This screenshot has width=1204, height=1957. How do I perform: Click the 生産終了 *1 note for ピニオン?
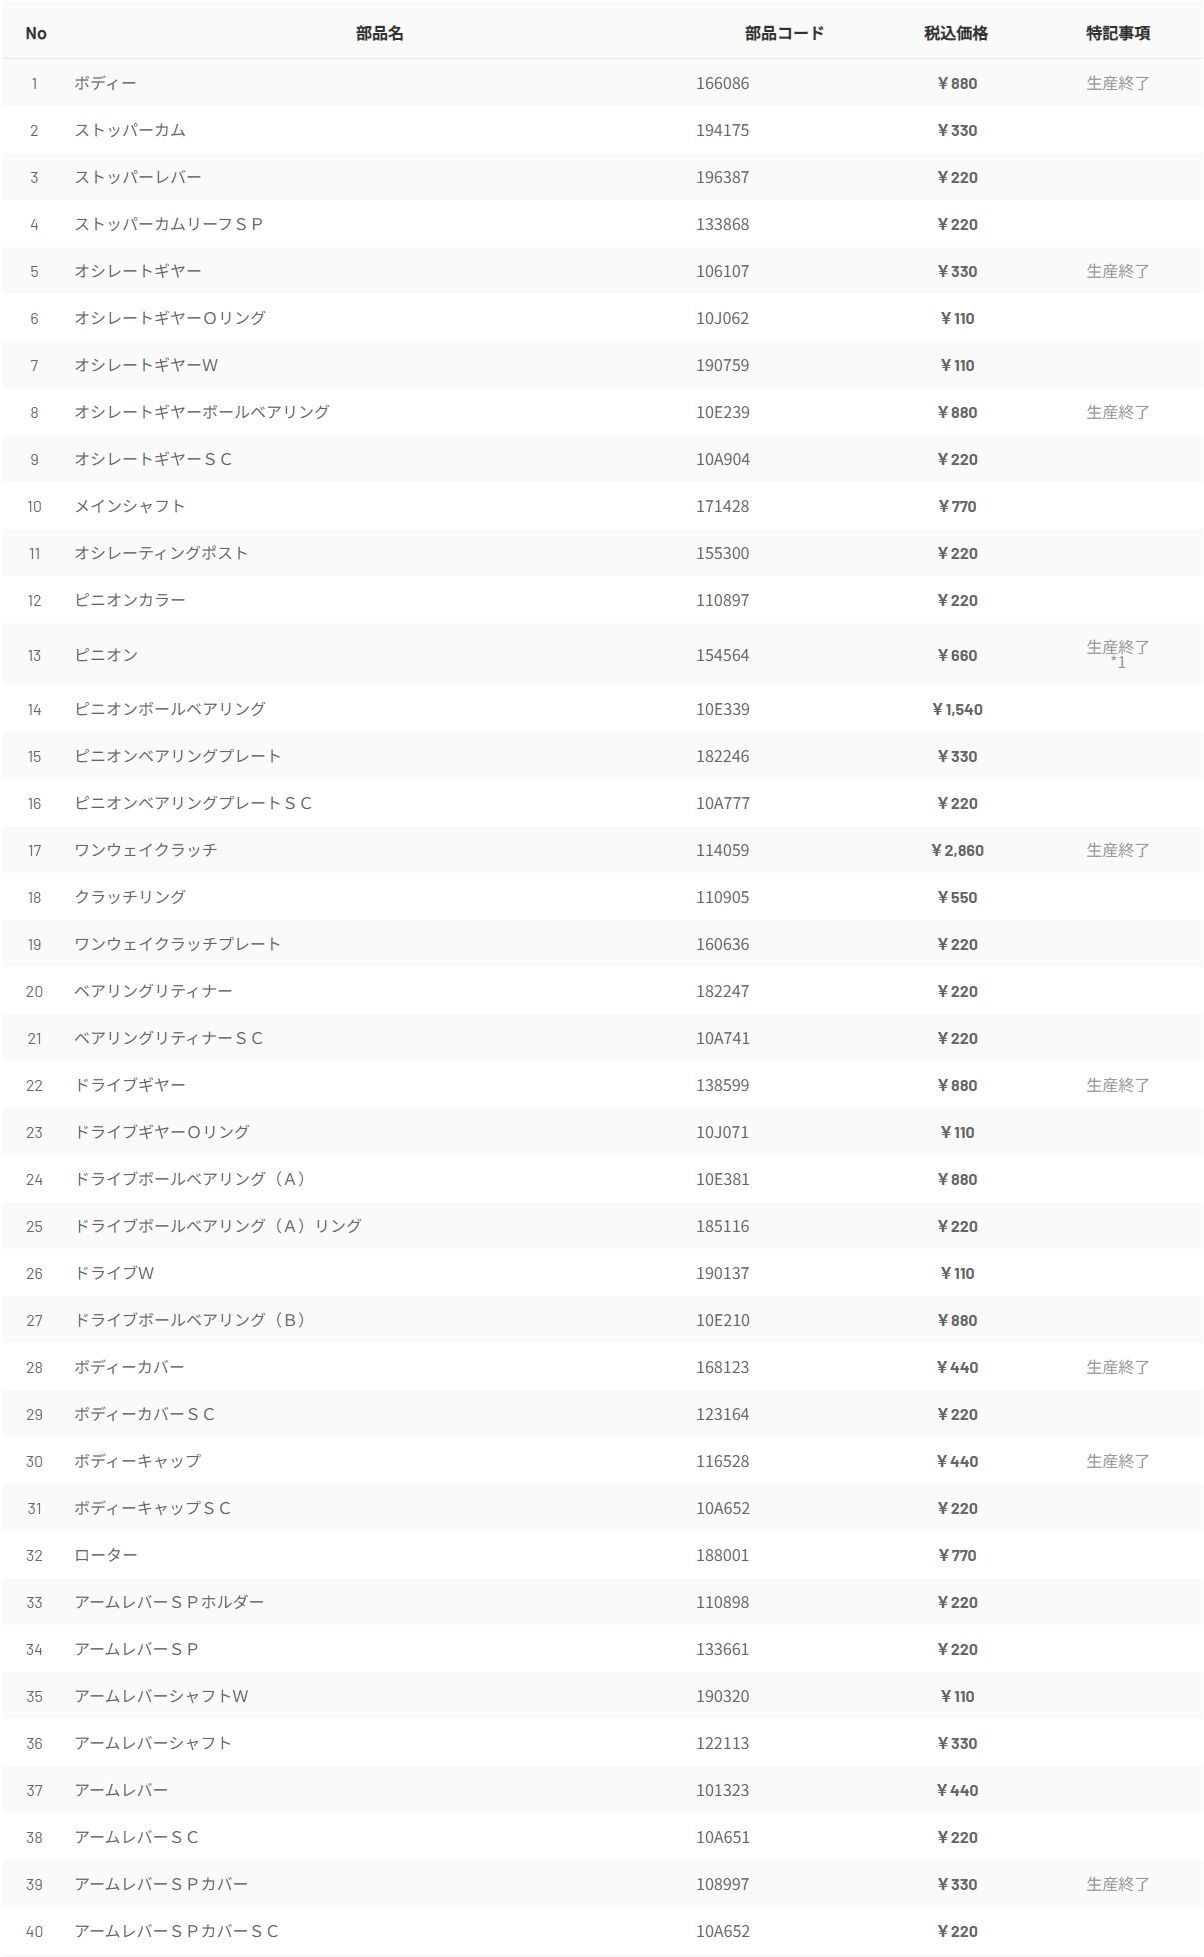(1118, 654)
